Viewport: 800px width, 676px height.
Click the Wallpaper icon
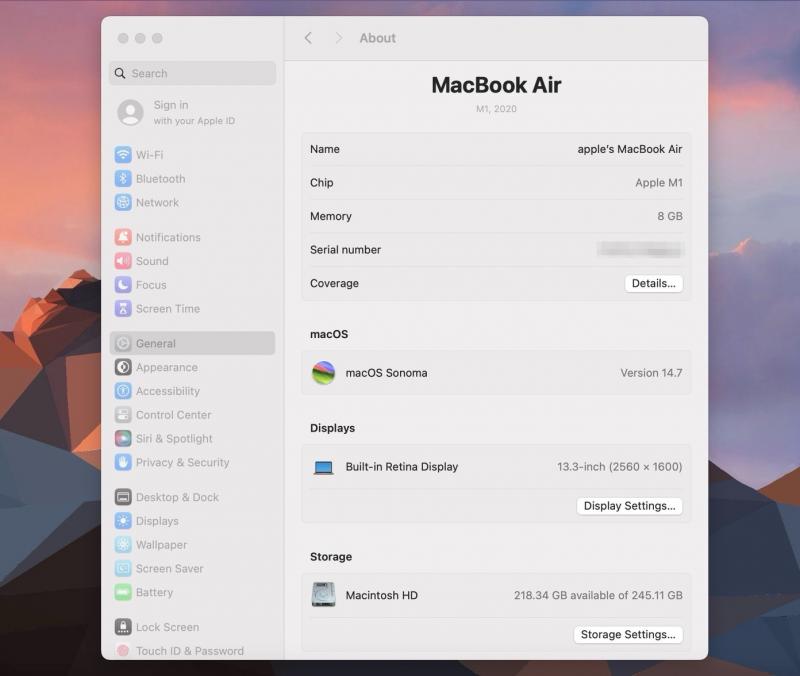point(123,545)
